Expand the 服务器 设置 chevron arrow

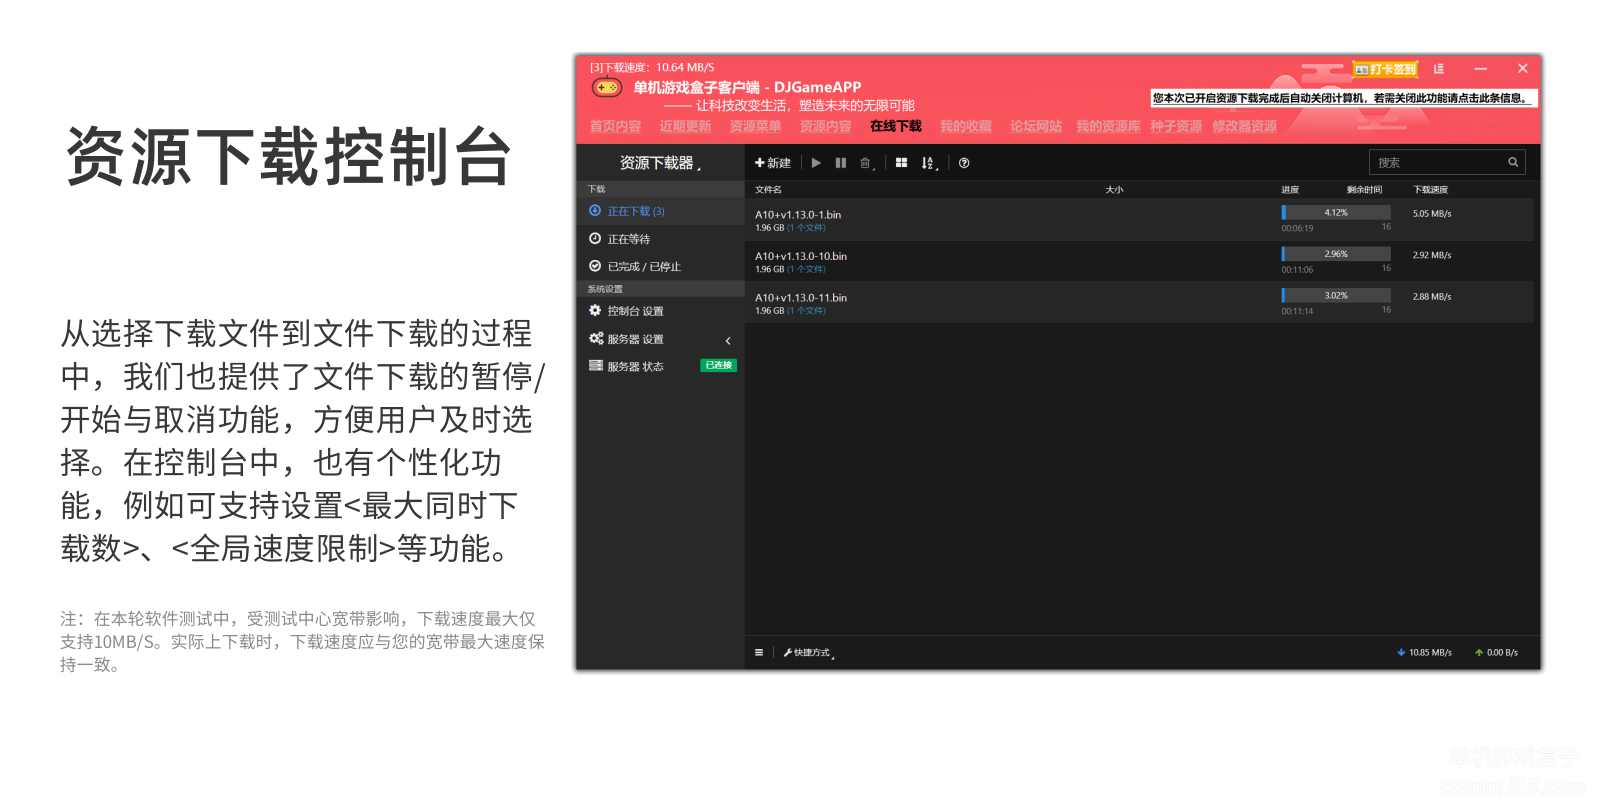pos(728,341)
